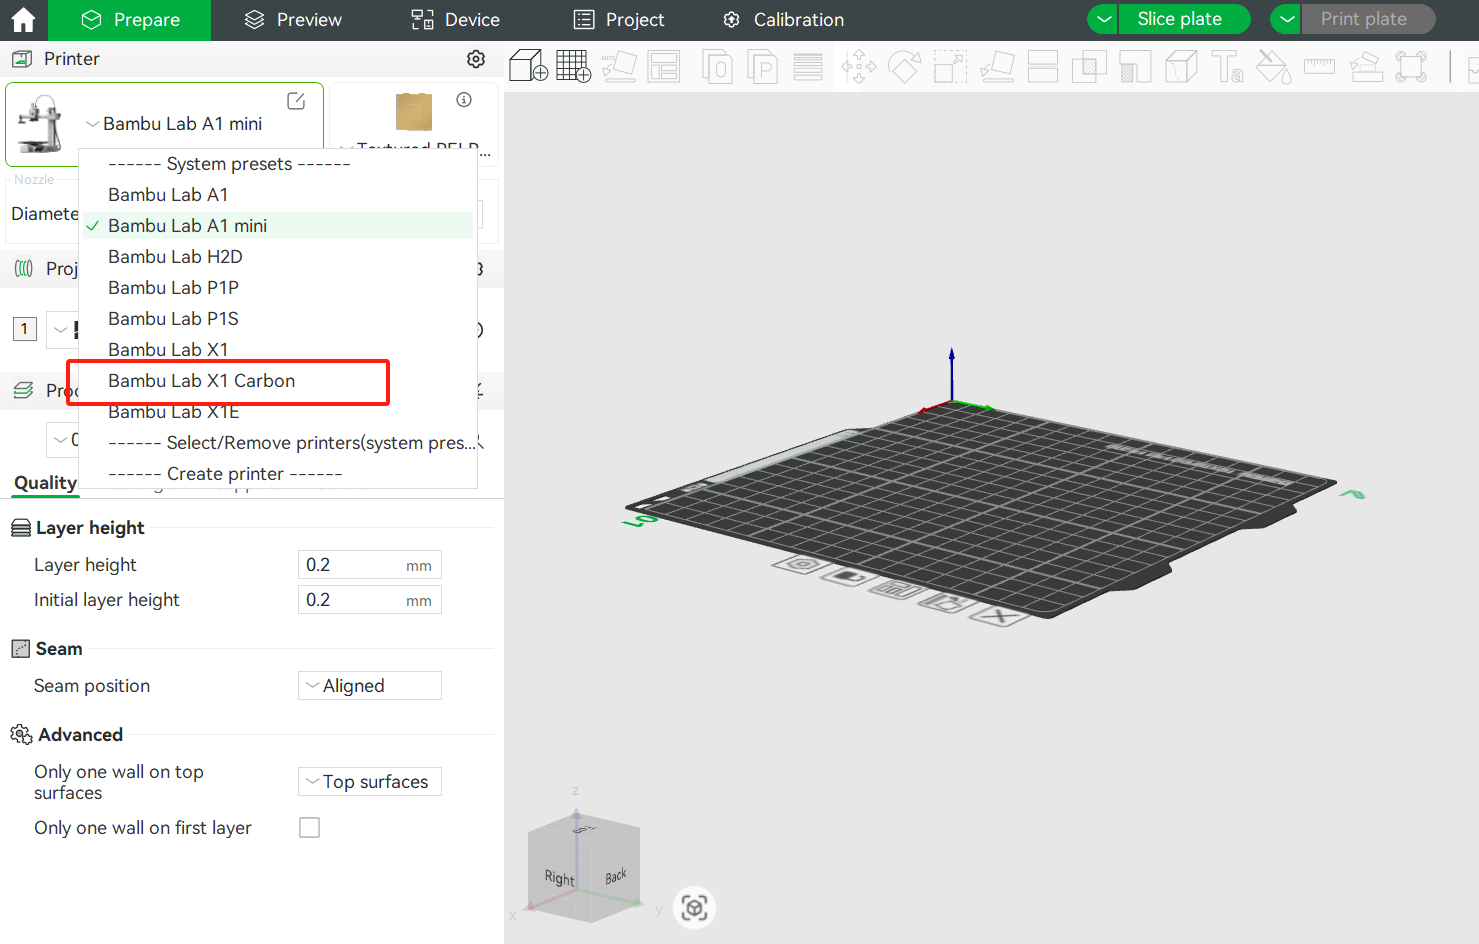
Task: Open printer settings gear icon
Action: click(476, 59)
